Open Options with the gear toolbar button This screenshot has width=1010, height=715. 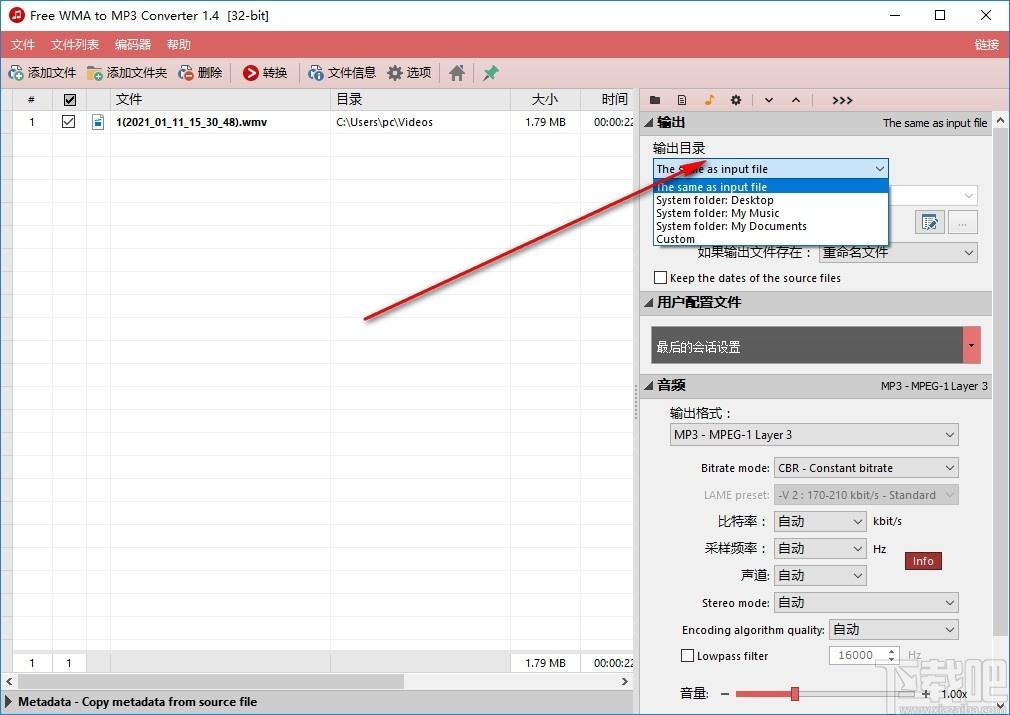pos(409,73)
